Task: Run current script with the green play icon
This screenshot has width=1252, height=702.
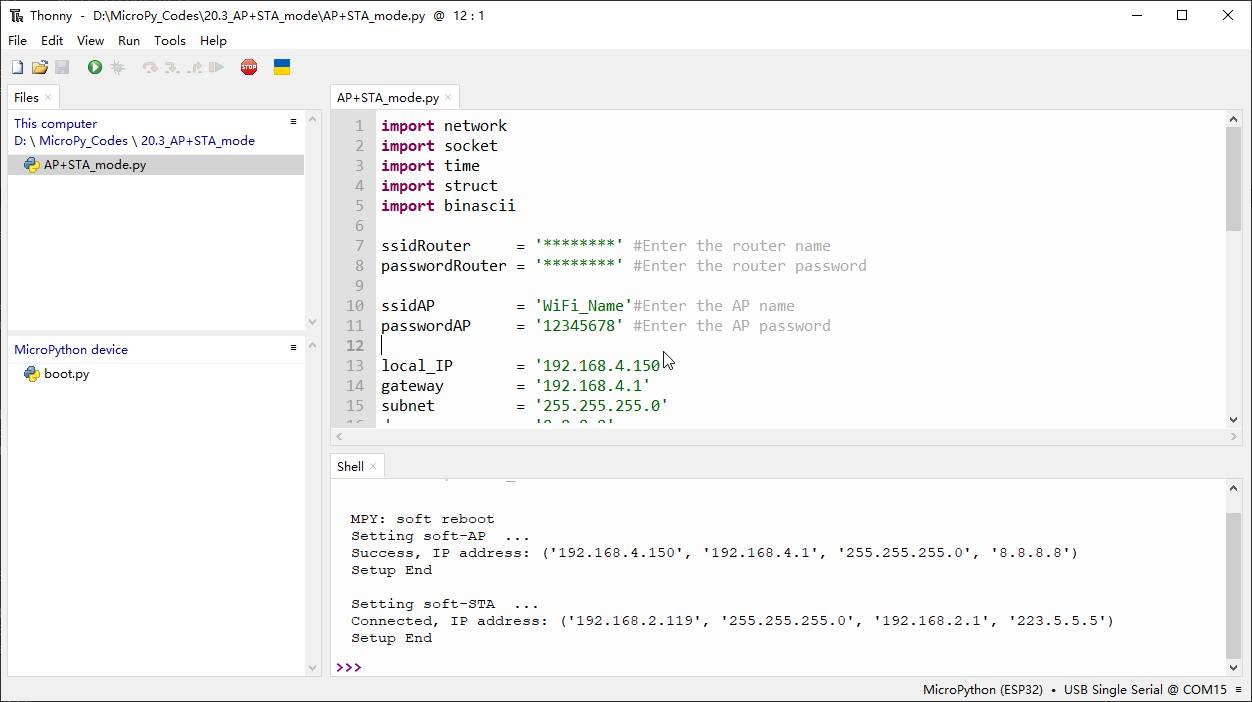Action: [94, 67]
